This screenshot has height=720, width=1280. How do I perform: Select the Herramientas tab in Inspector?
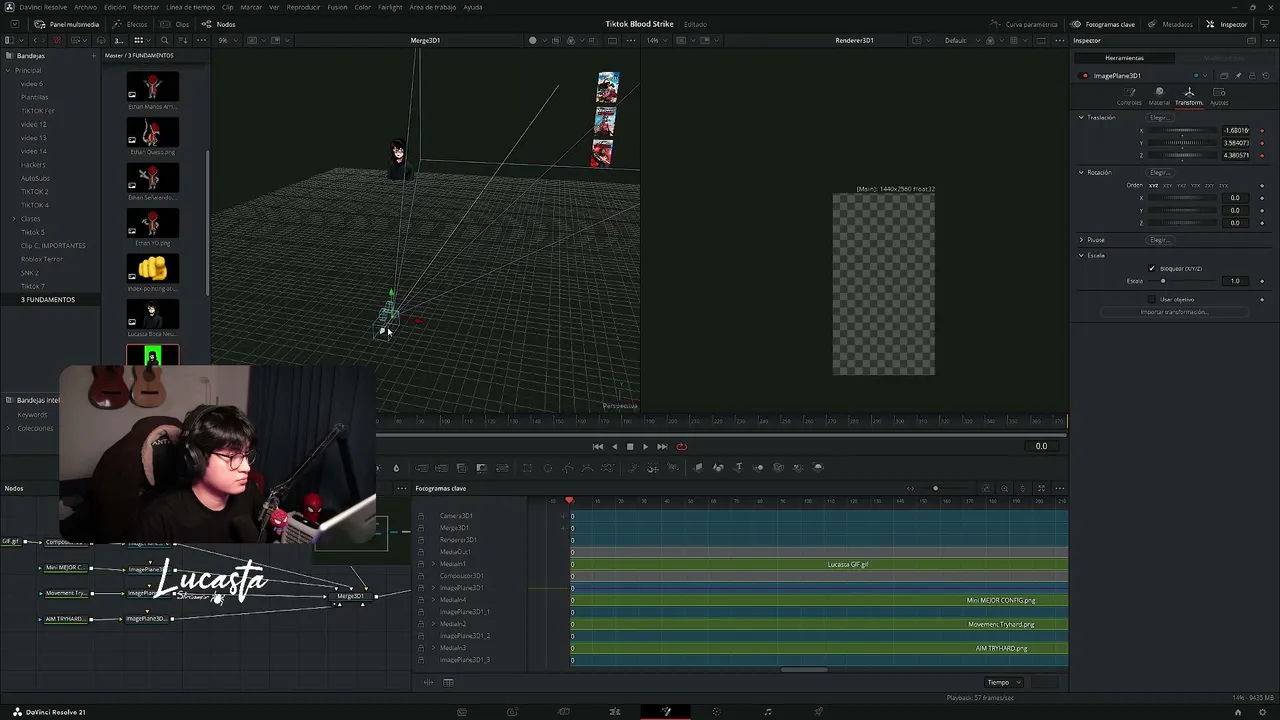point(1124,58)
